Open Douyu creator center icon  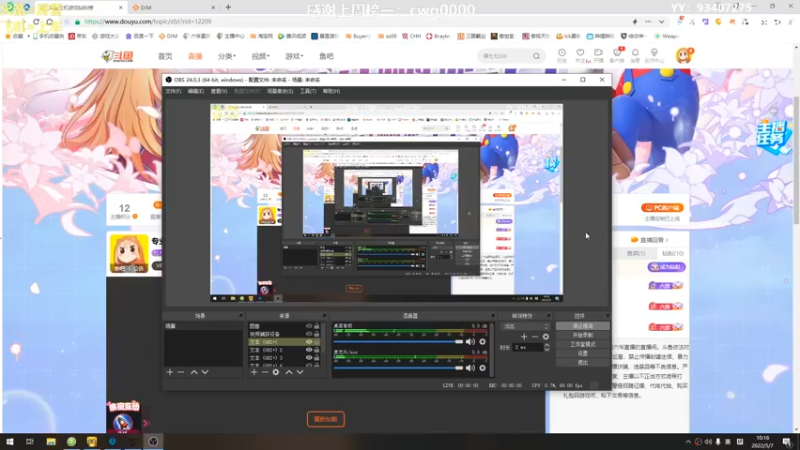(654, 55)
